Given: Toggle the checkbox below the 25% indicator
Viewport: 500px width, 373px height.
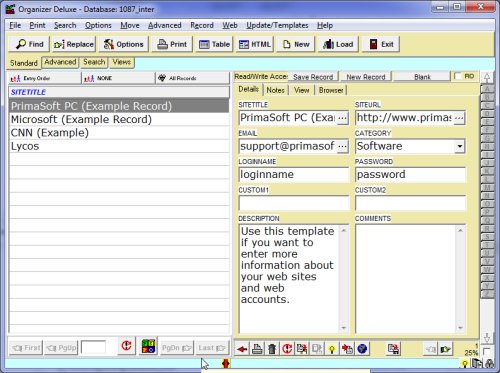Looking at the screenshot, I should (x=486, y=351).
